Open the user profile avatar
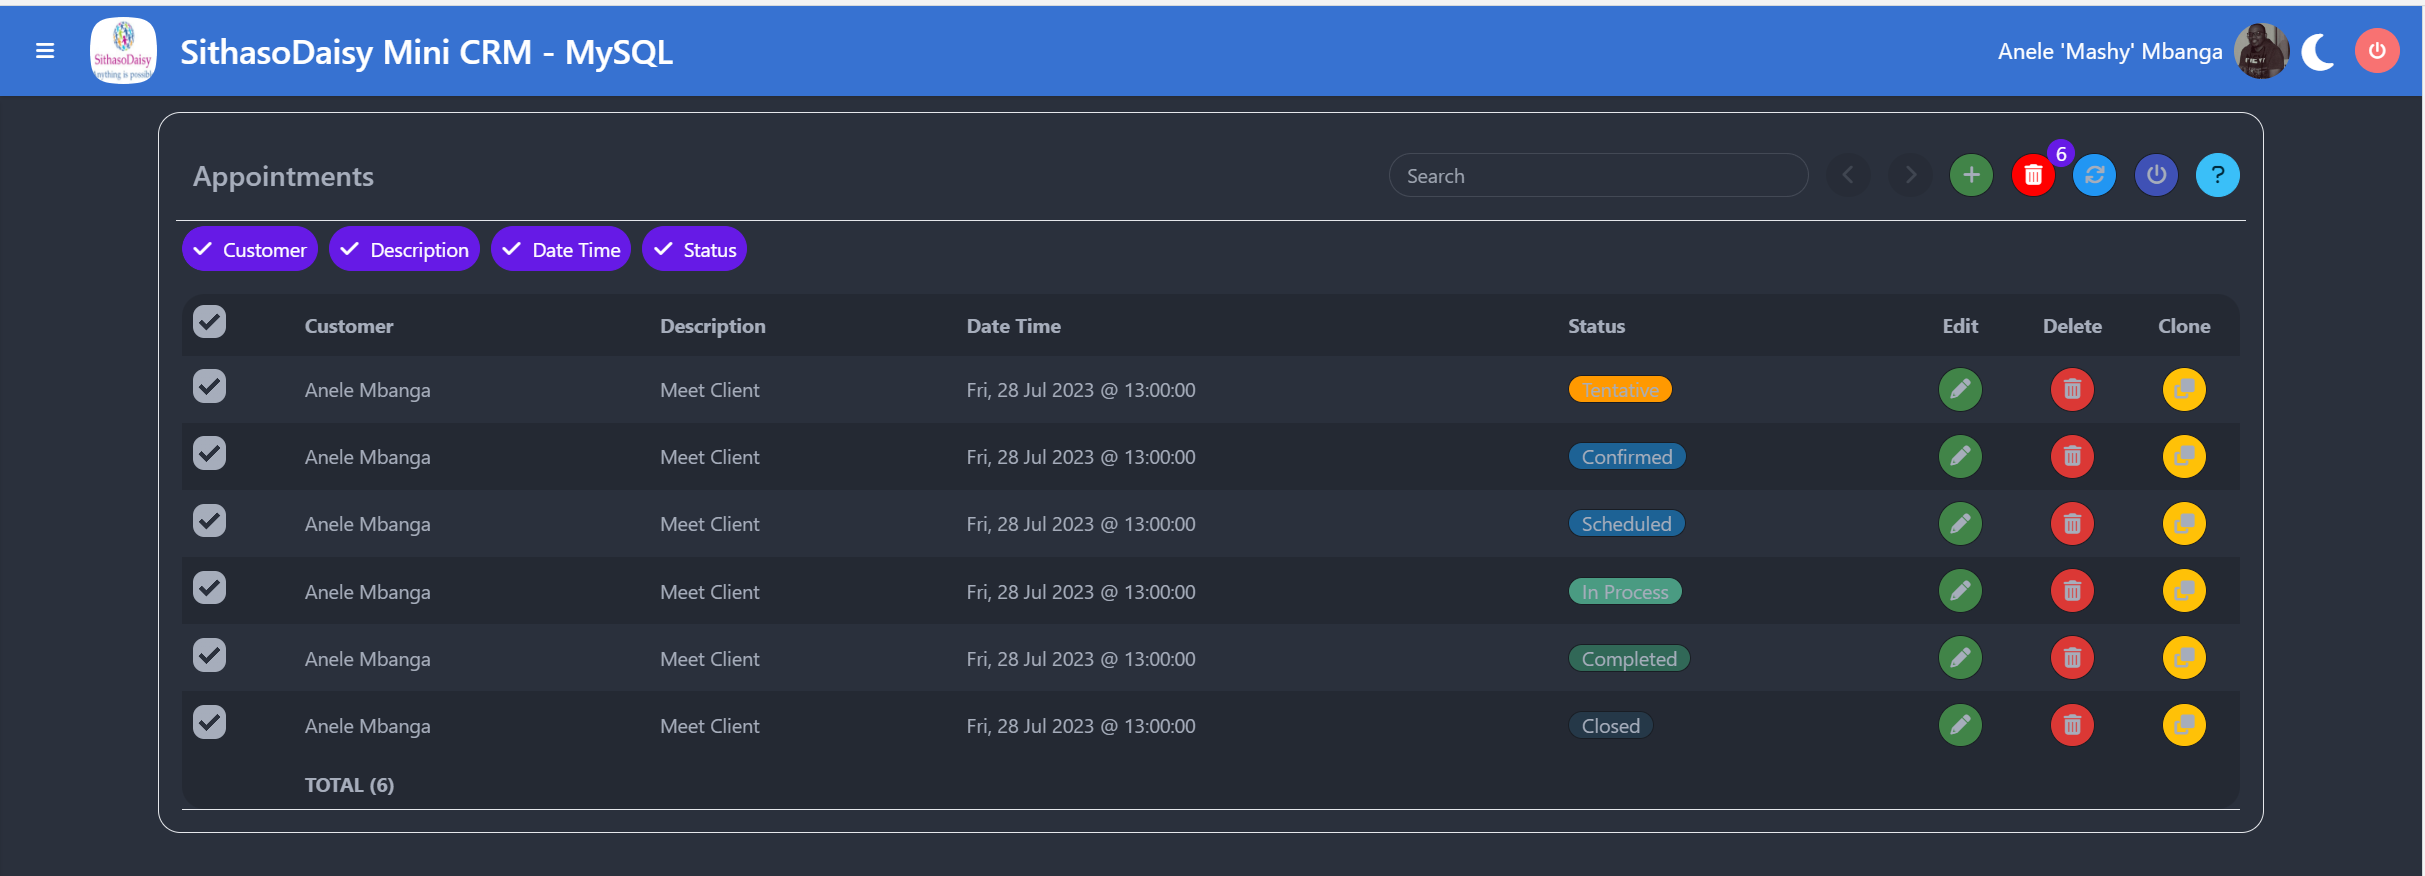Screen dimensions: 2425x876 [x=2262, y=51]
